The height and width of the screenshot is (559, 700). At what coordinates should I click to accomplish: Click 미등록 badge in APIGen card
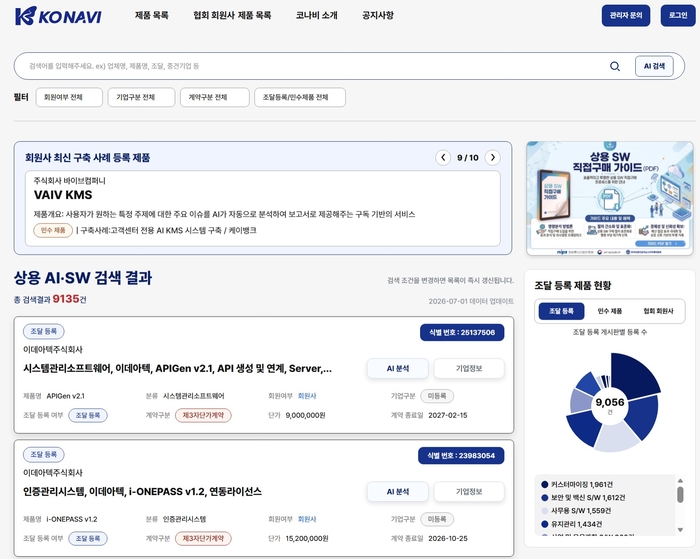[x=437, y=396]
